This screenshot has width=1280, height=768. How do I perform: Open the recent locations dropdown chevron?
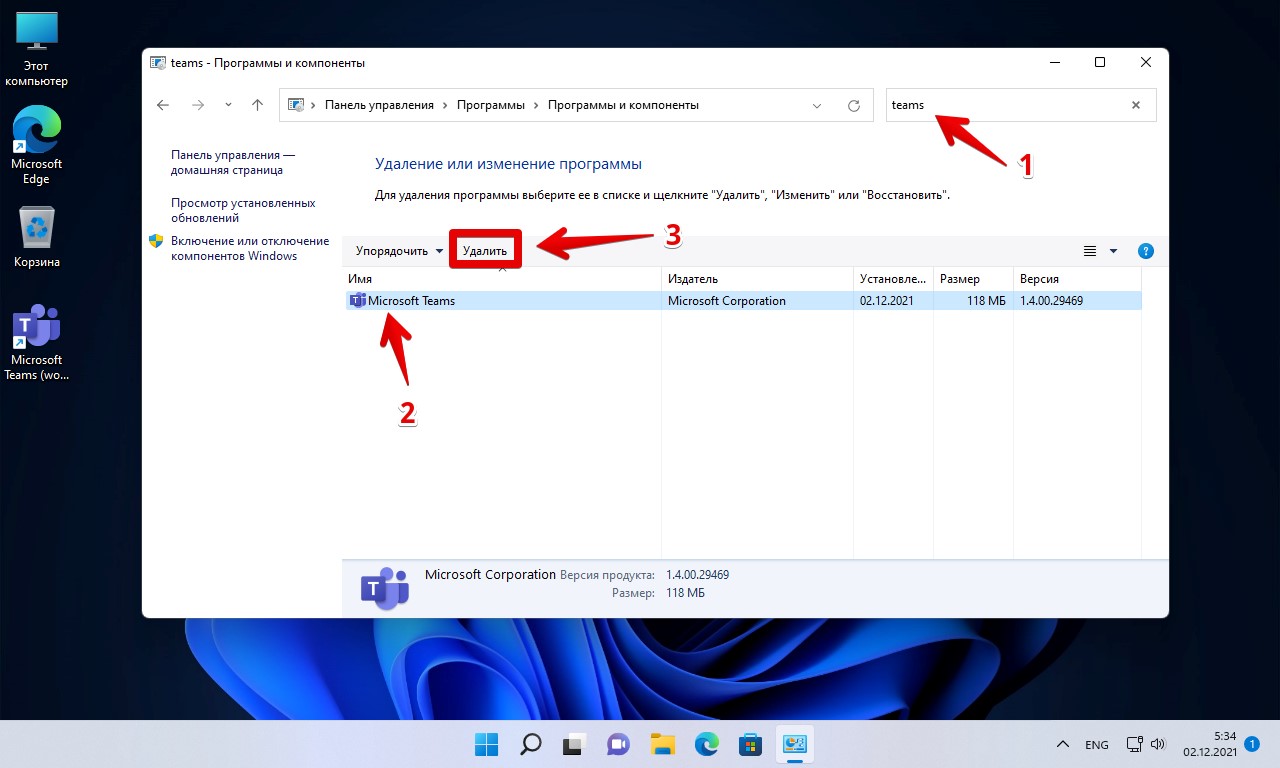(x=228, y=105)
